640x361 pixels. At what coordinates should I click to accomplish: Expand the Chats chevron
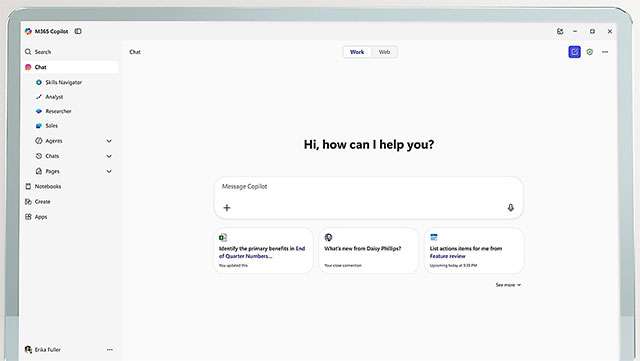(109, 156)
